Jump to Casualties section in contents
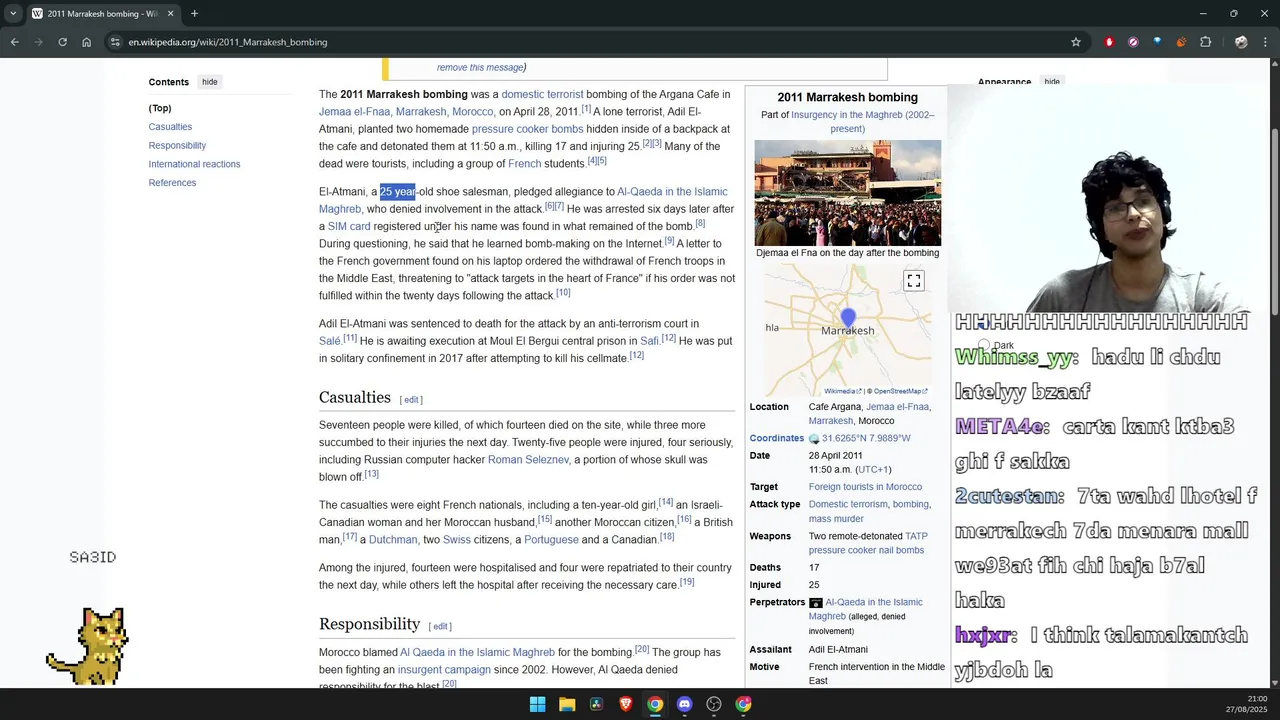 tap(170, 127)
